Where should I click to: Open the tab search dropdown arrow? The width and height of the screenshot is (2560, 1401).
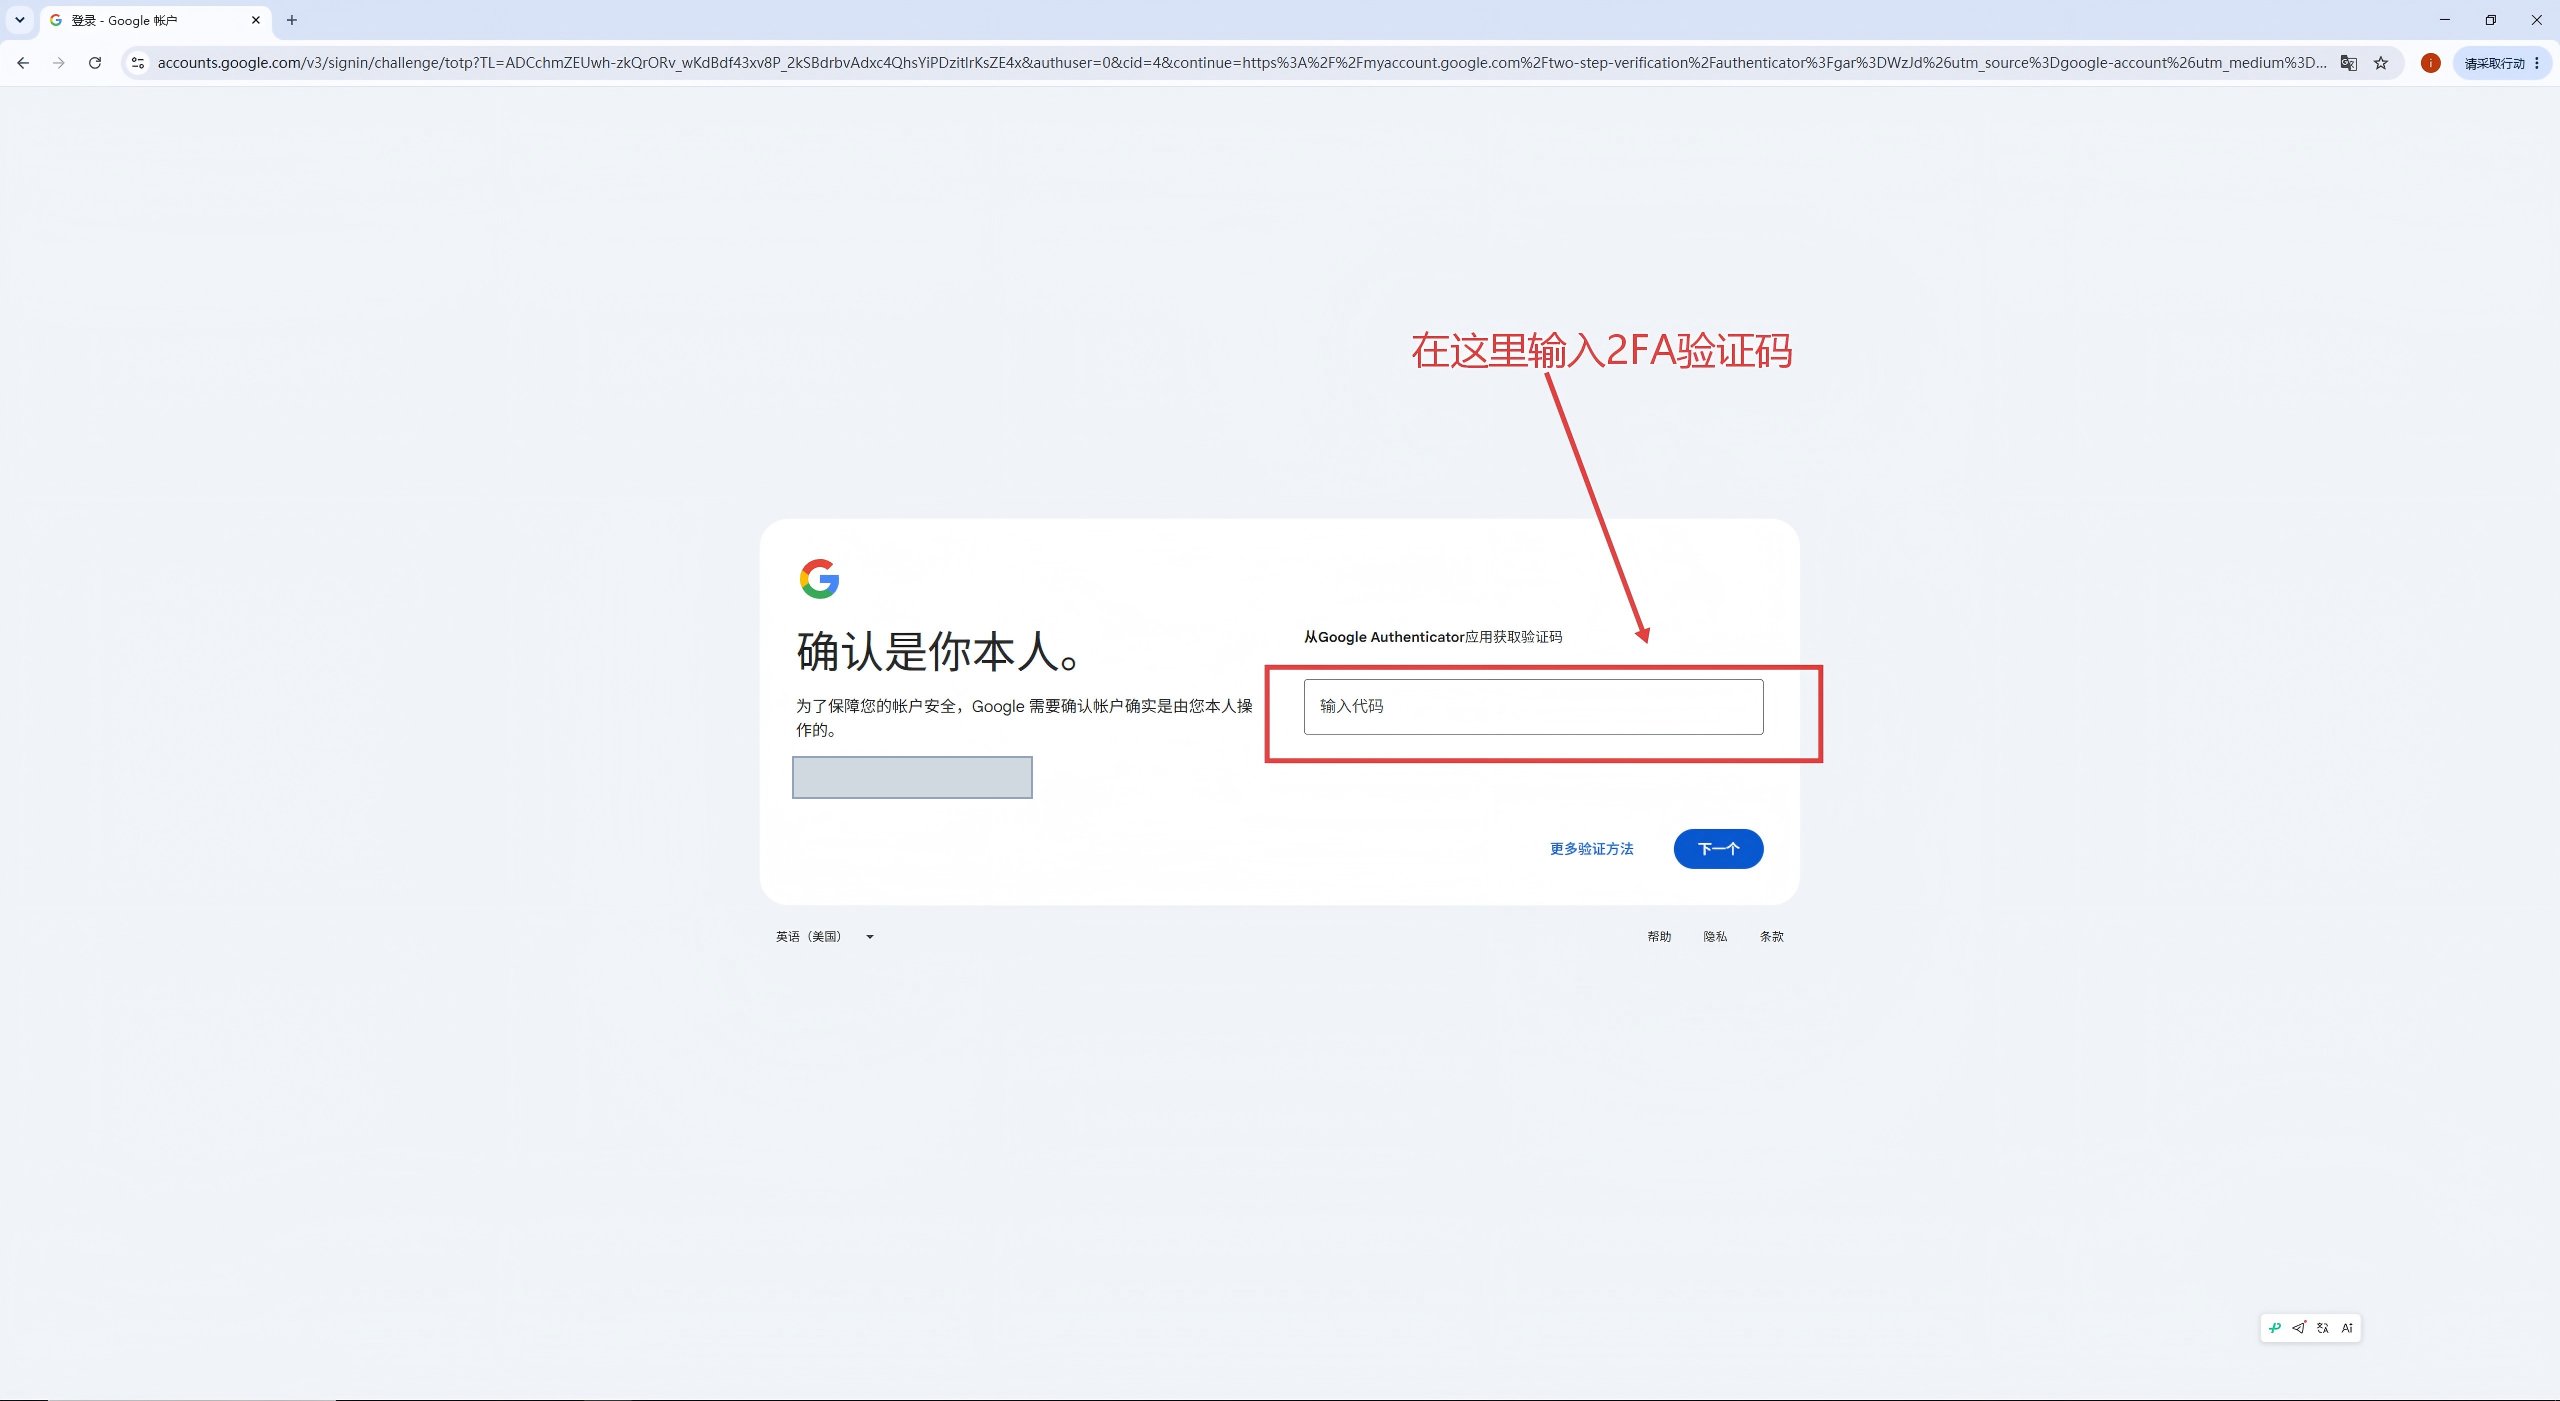[x=19, y=20]
